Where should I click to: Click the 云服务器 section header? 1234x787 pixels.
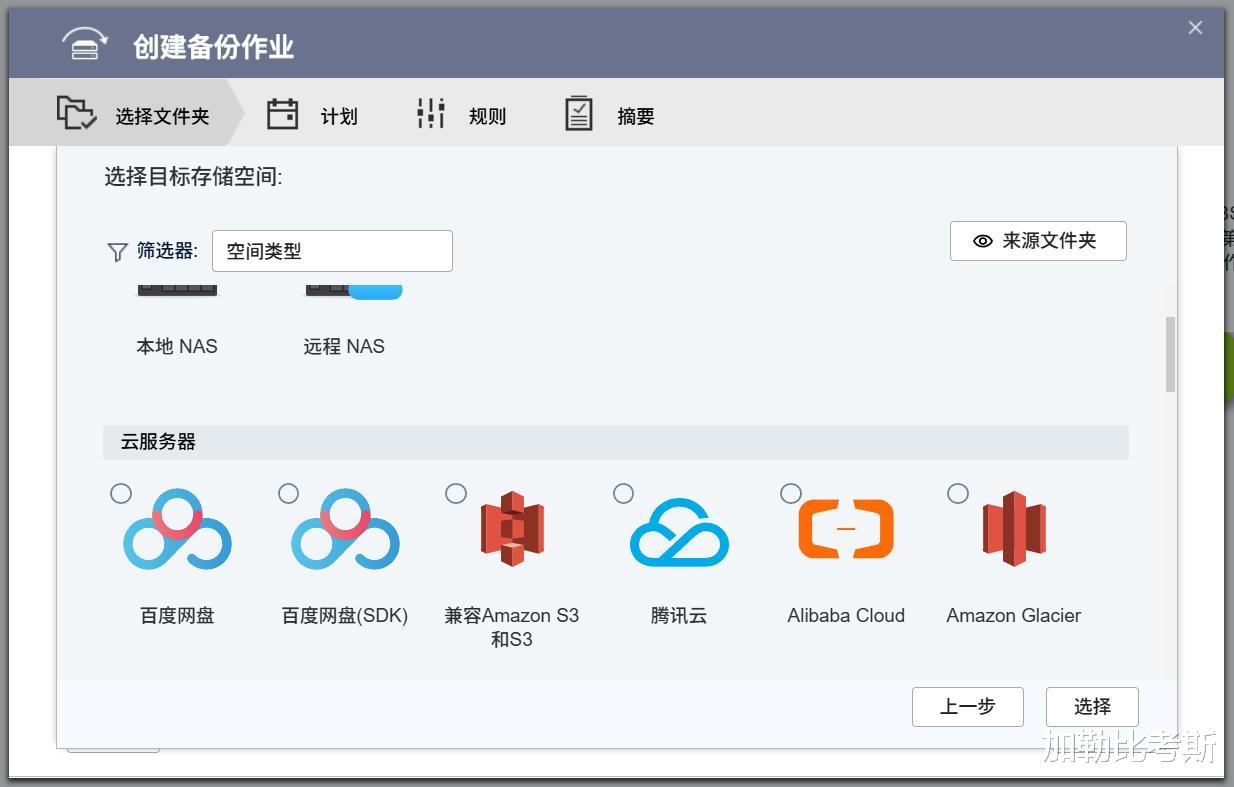pyautogui.click(x=616, y=442)
